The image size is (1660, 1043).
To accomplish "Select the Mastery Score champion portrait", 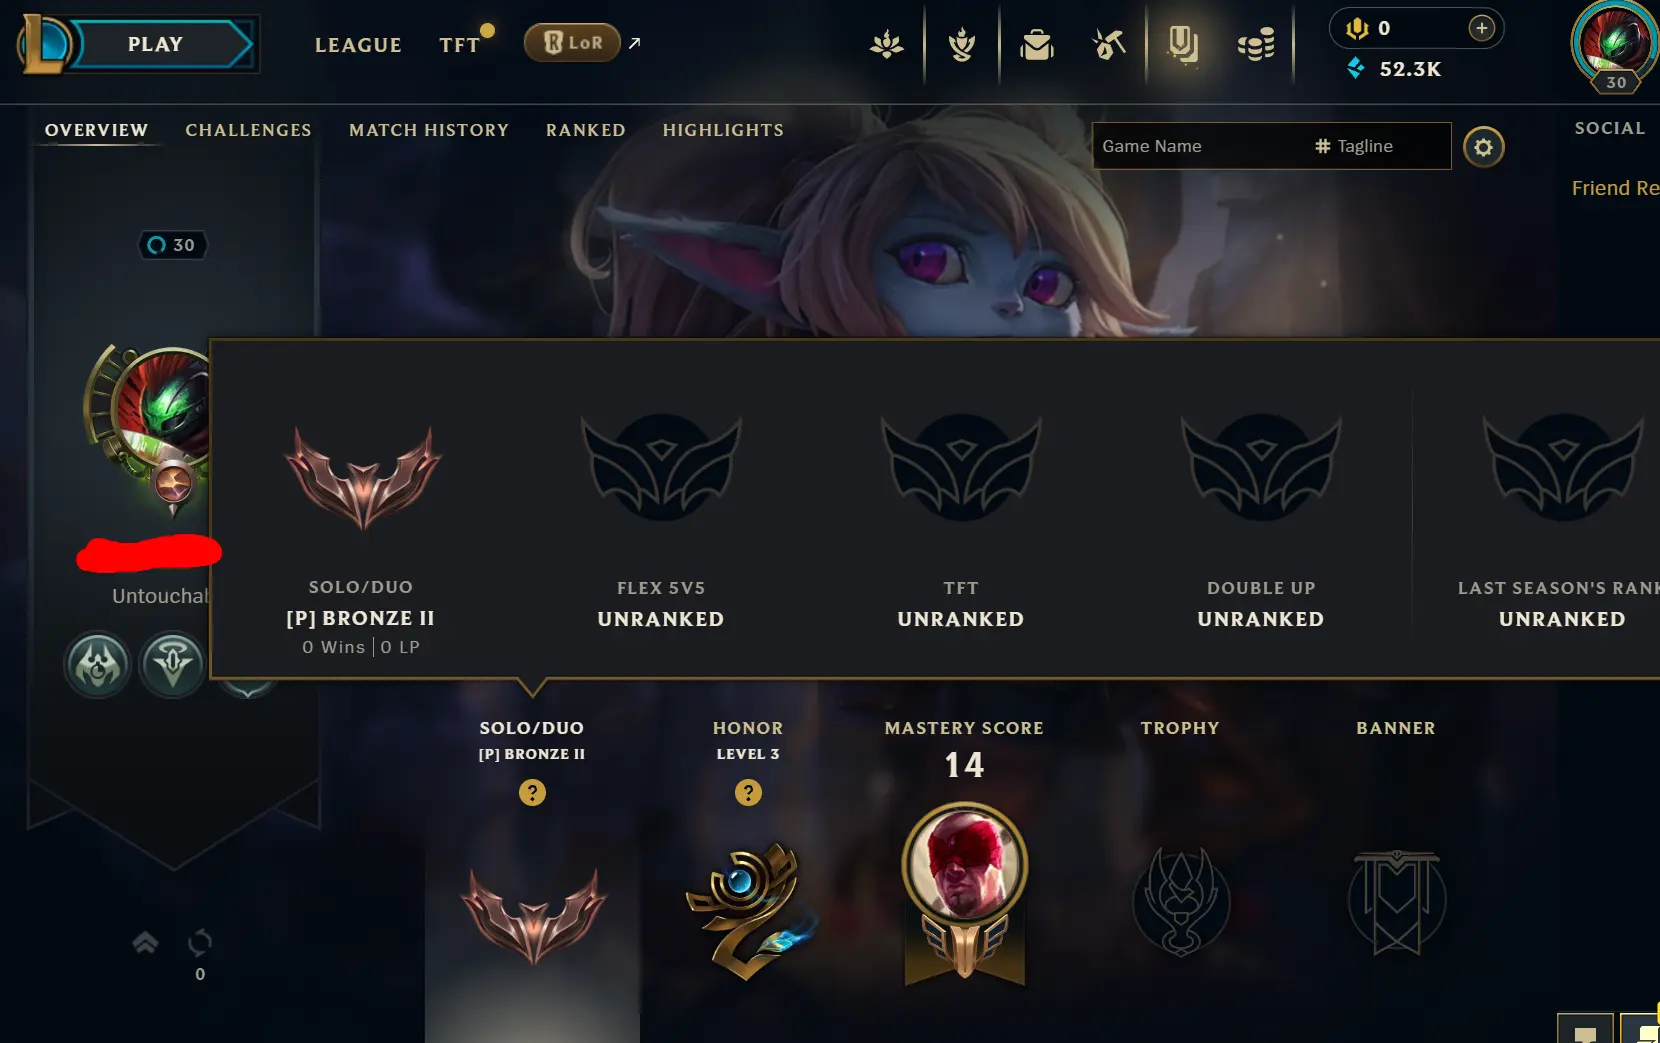I will pyautogui.click(x=964, y=866).
